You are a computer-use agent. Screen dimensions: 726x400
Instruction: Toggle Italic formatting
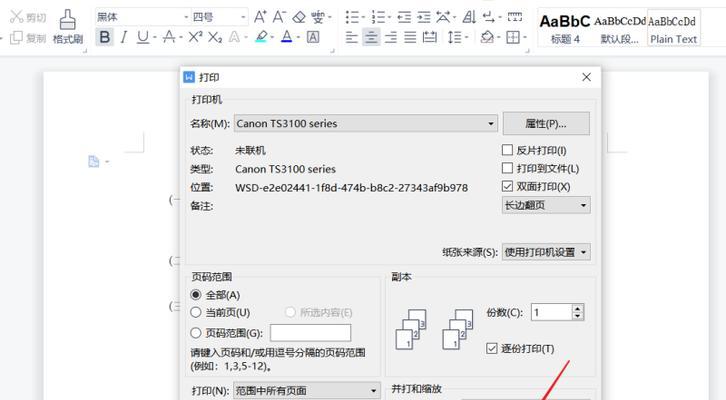point(124,37)
